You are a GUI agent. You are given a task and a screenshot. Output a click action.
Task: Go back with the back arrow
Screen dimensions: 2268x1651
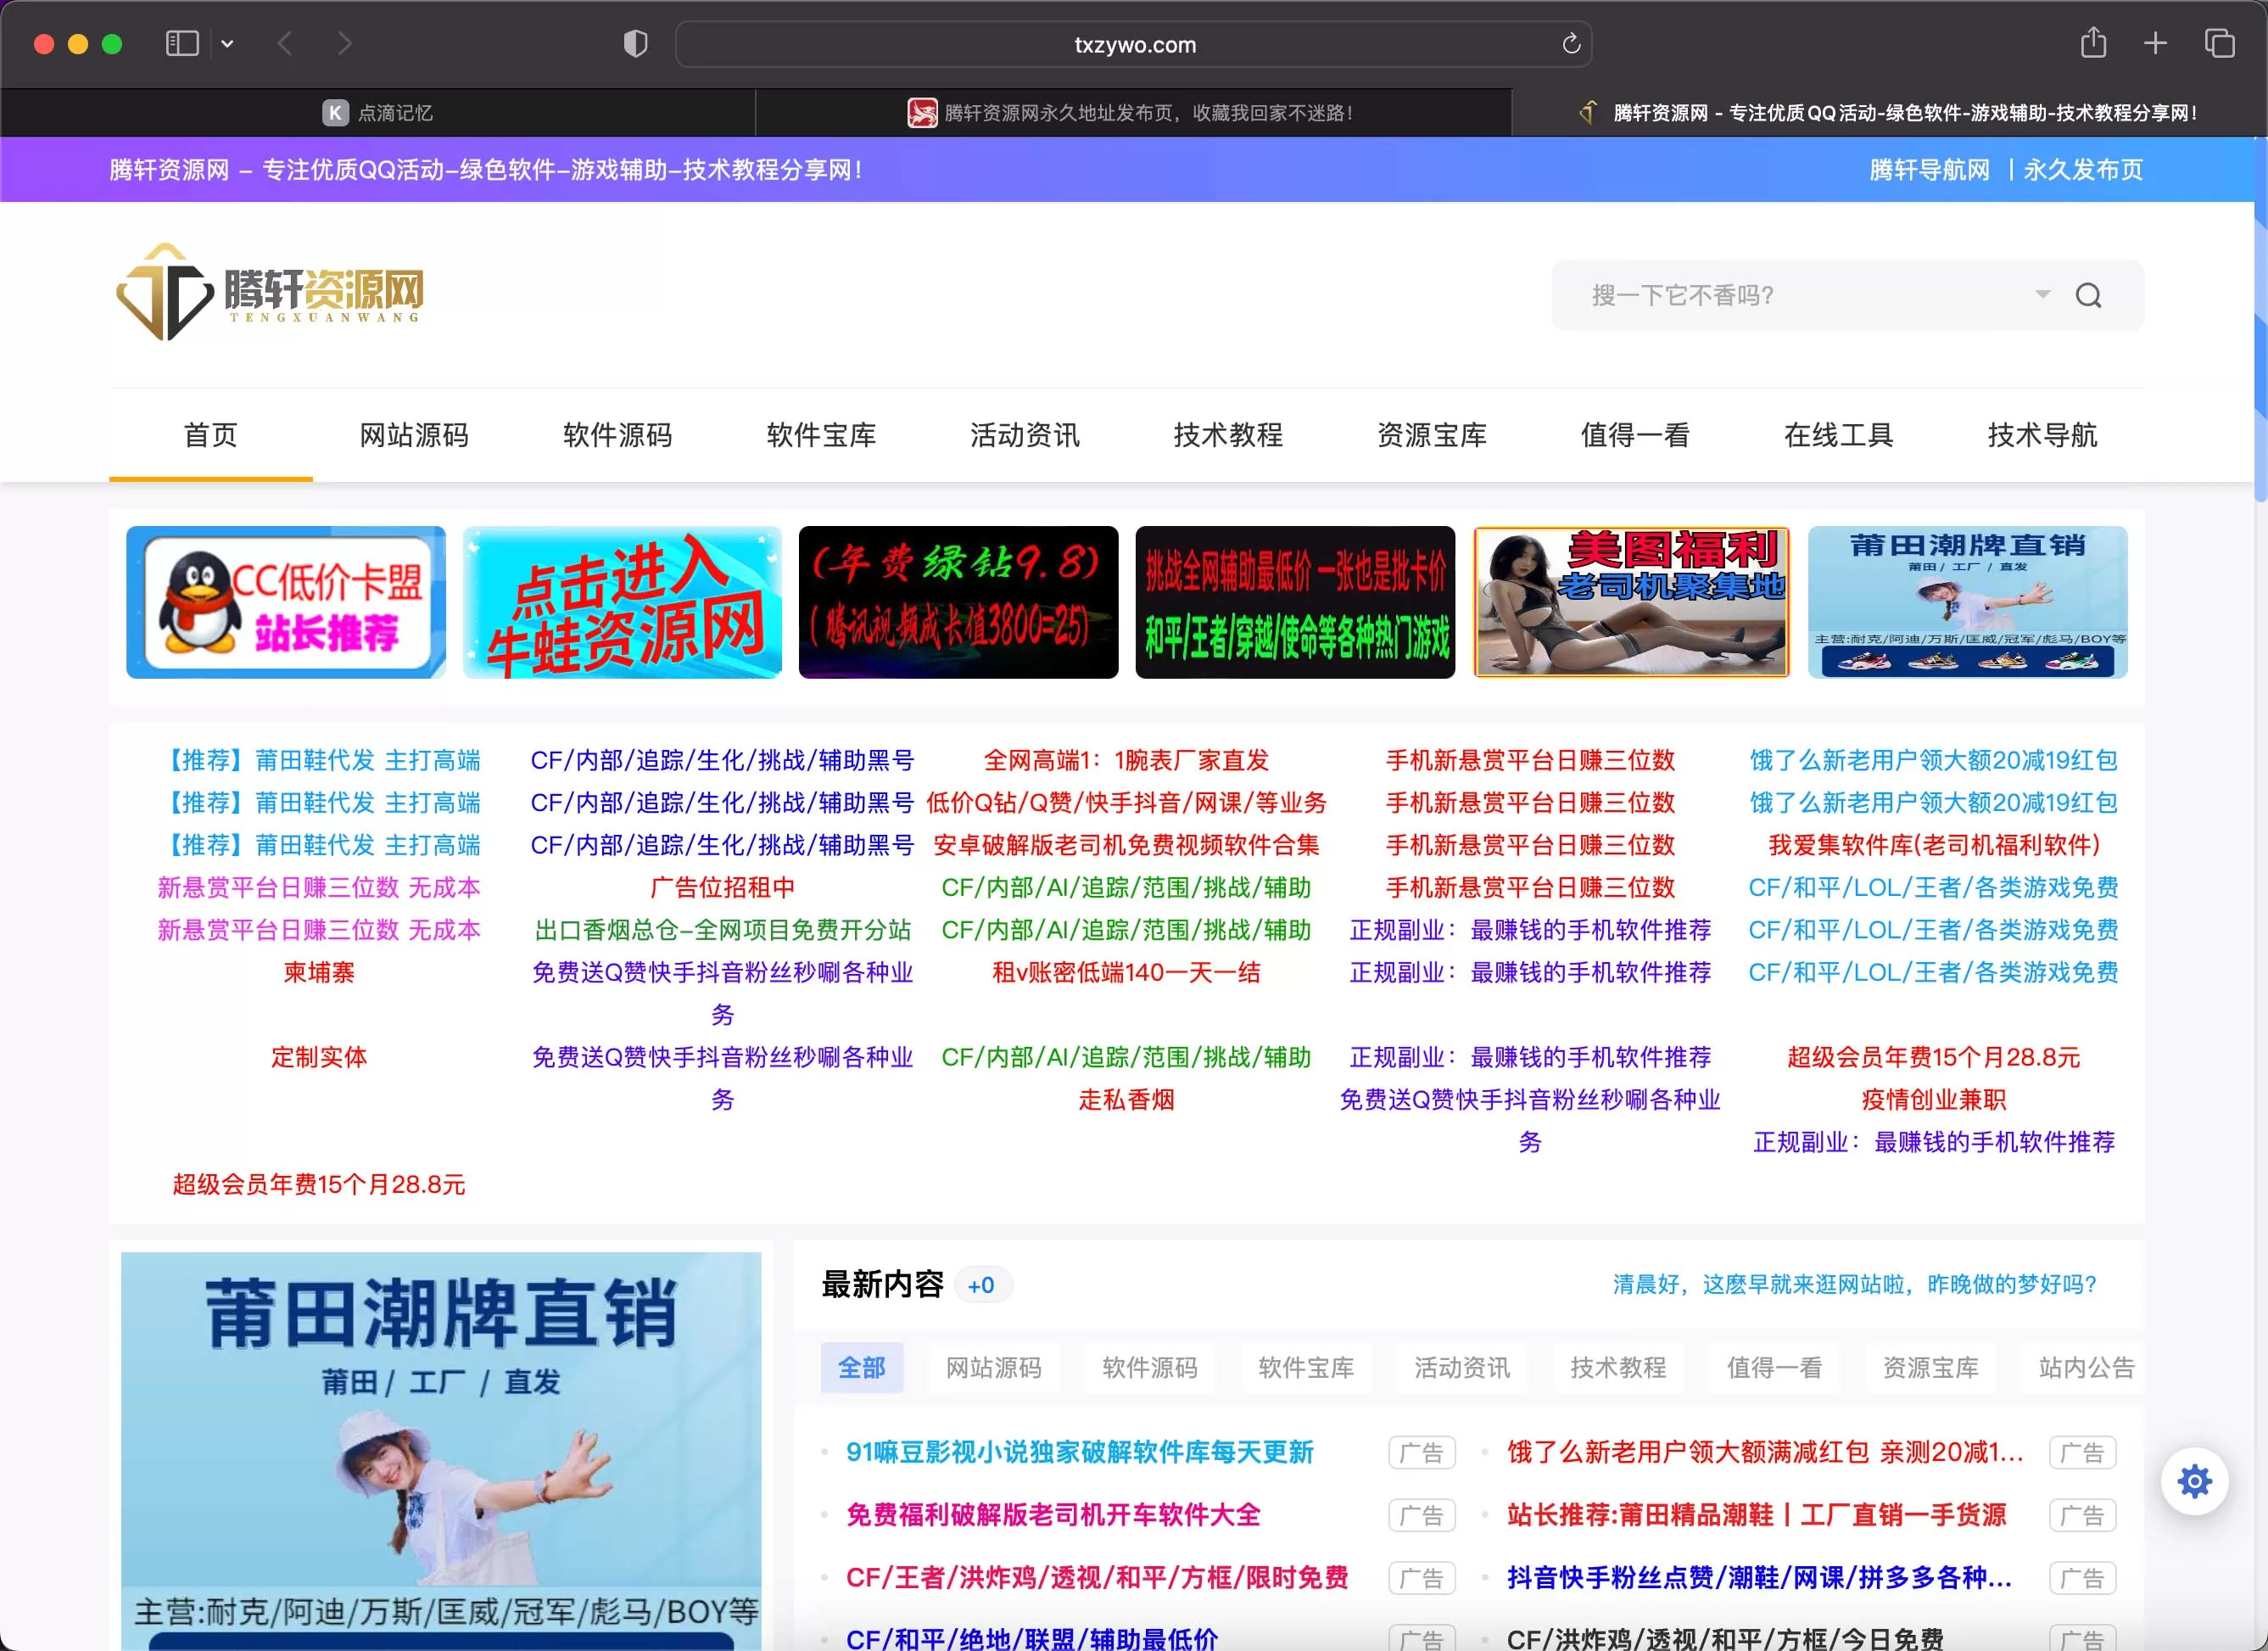tap(285, 44)
